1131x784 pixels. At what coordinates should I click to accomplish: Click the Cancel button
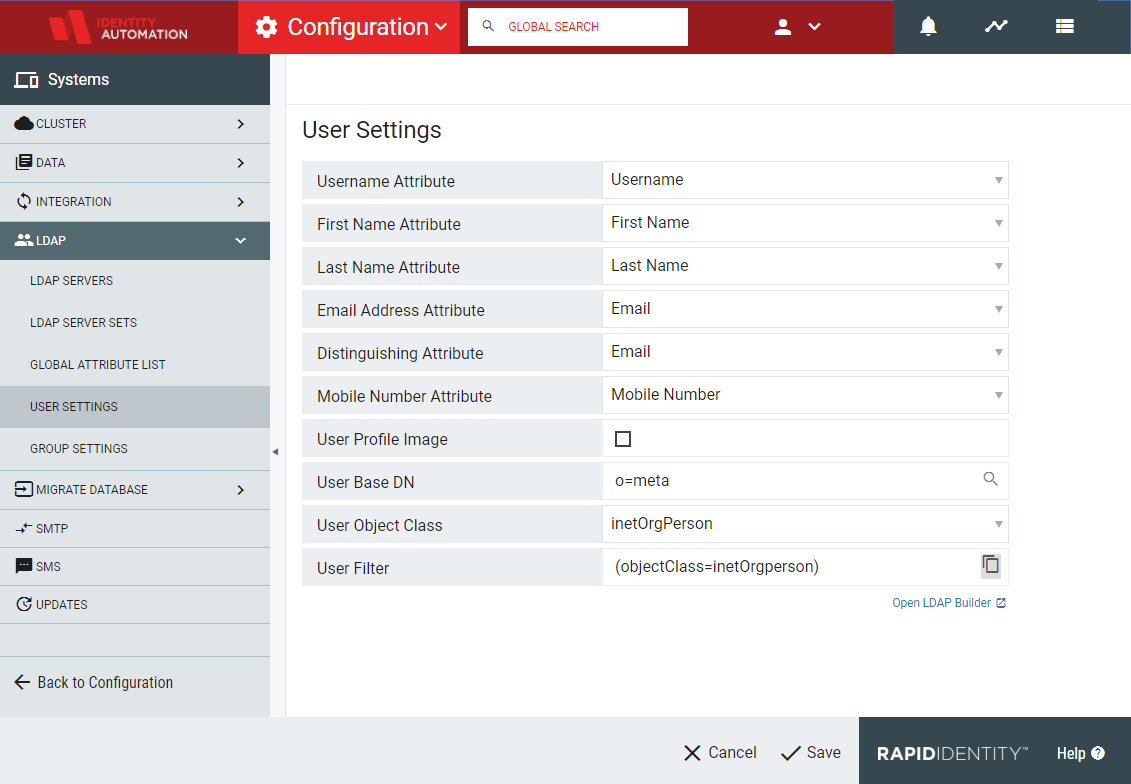click(x=720, y=752)
